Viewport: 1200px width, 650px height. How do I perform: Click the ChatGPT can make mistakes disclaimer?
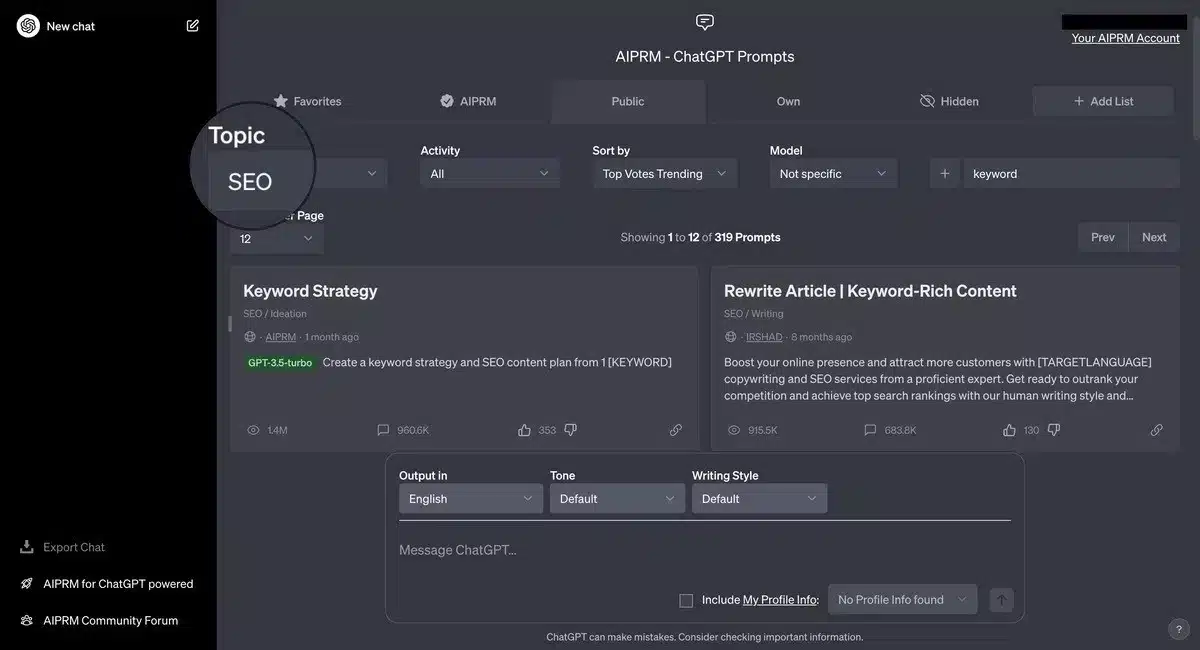704,637
